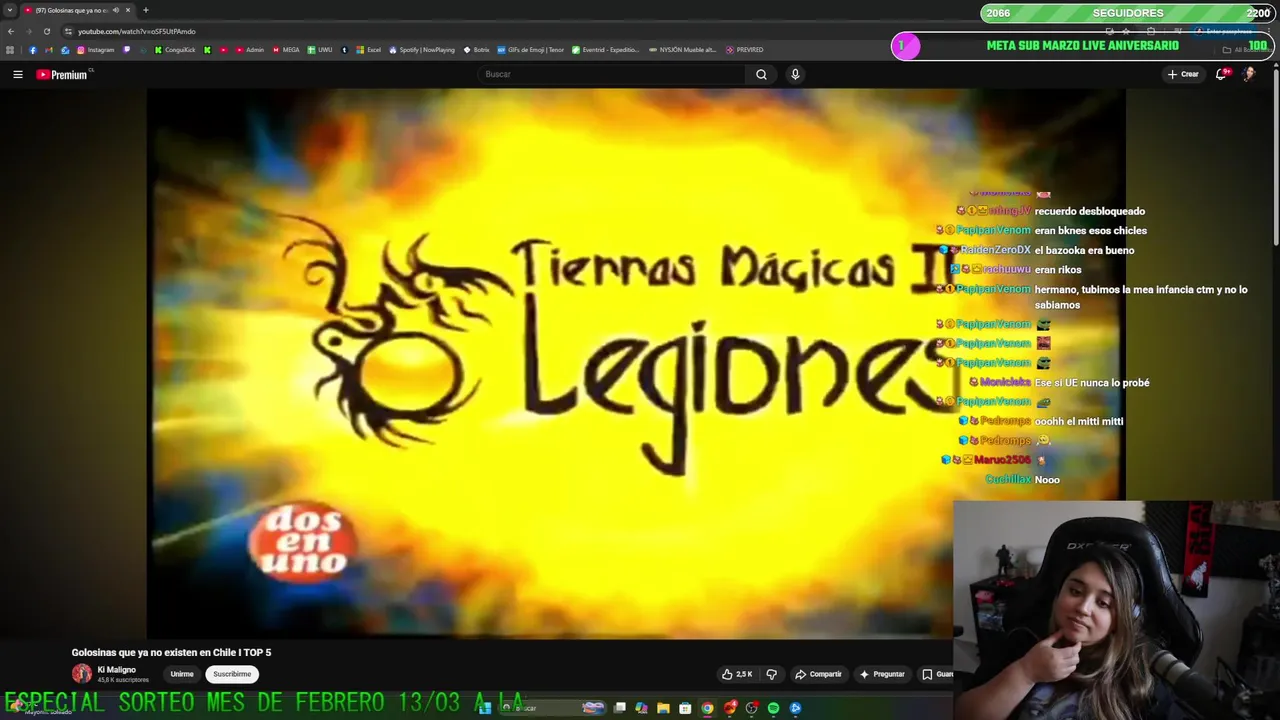The width and height of the screenshot is (1280, 720).
Task: Open site info icon in address bar
Action: 68,31
